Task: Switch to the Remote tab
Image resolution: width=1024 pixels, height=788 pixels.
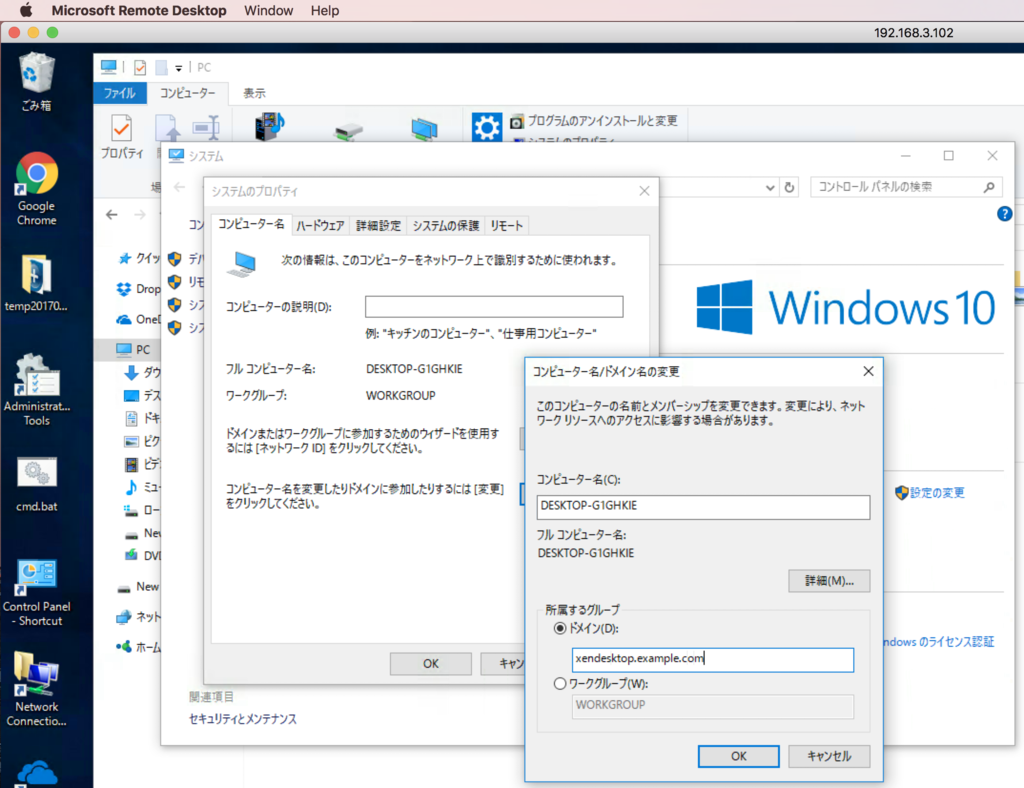Action: pos(507,226)
